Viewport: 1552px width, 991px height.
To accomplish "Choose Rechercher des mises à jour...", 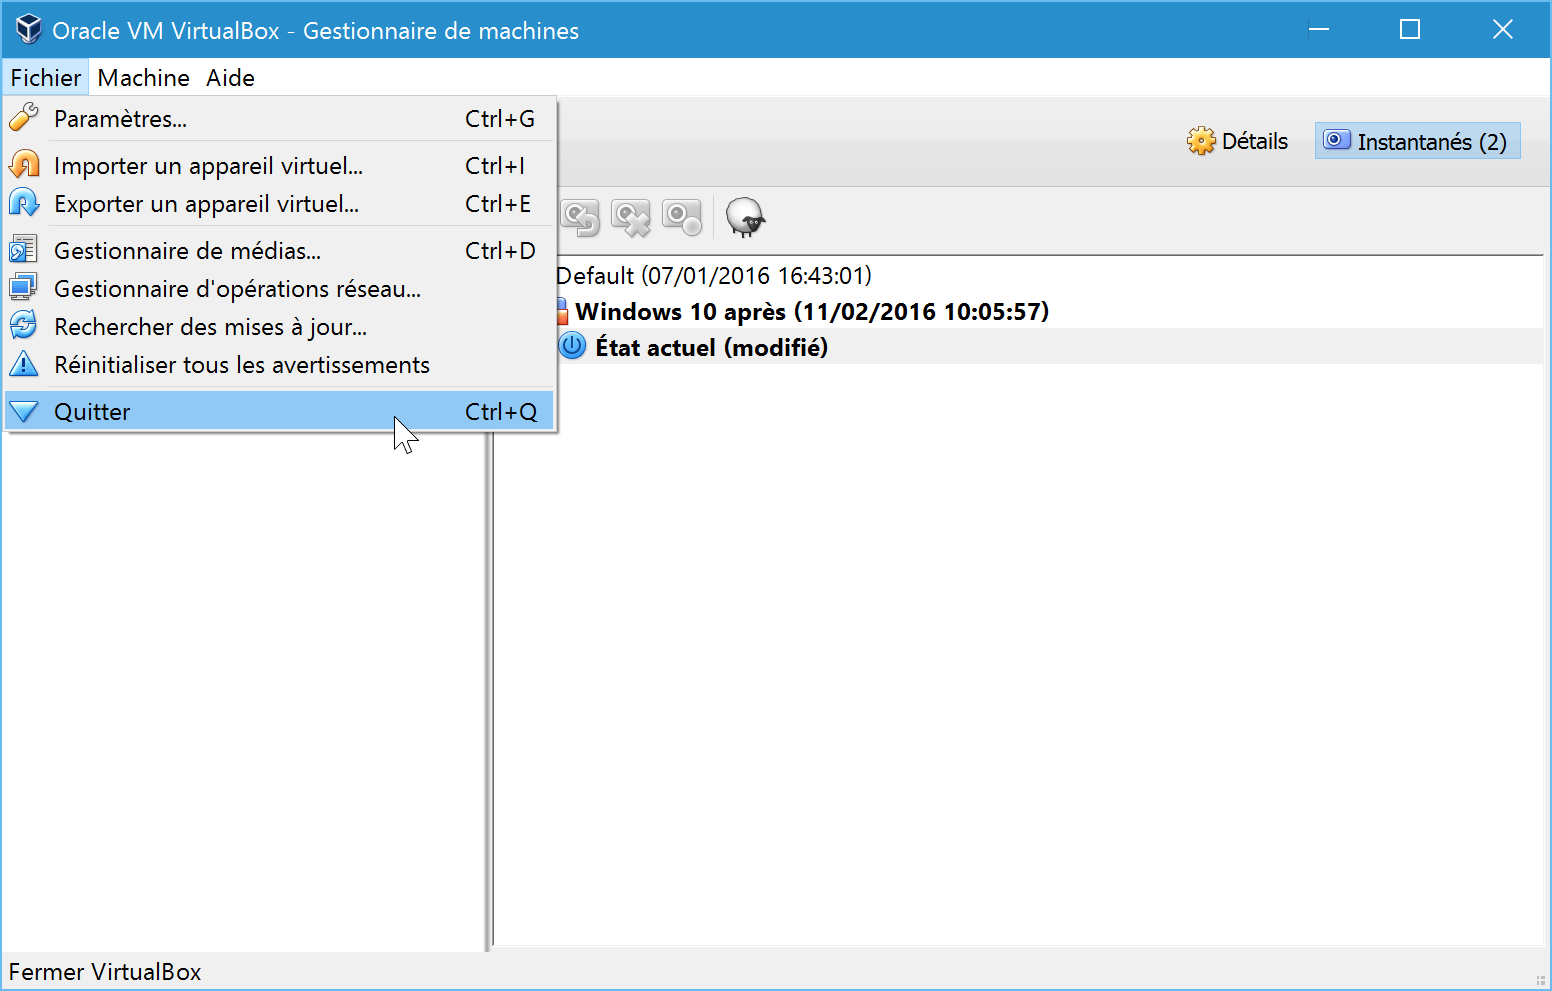I will pyautogui.click(x=279, y=327).
